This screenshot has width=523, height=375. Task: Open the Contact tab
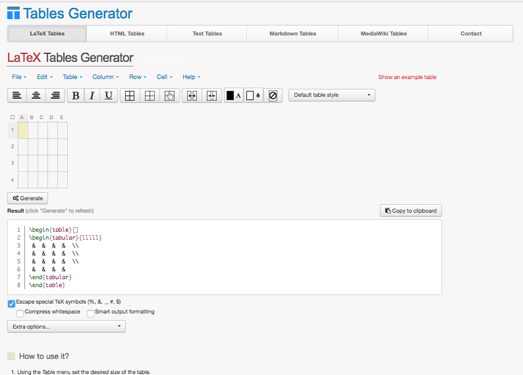471,34
